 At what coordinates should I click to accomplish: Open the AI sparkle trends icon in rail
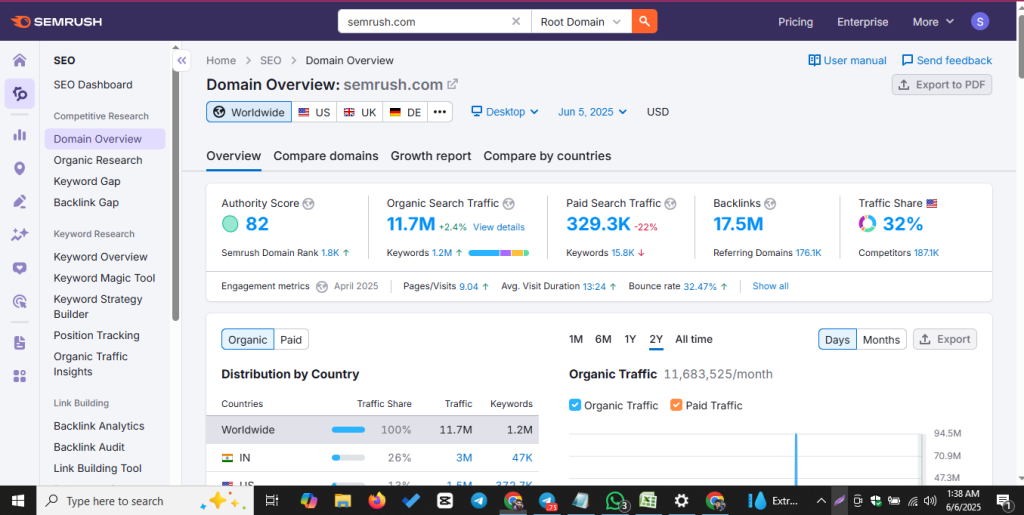[x=20, y=234]
